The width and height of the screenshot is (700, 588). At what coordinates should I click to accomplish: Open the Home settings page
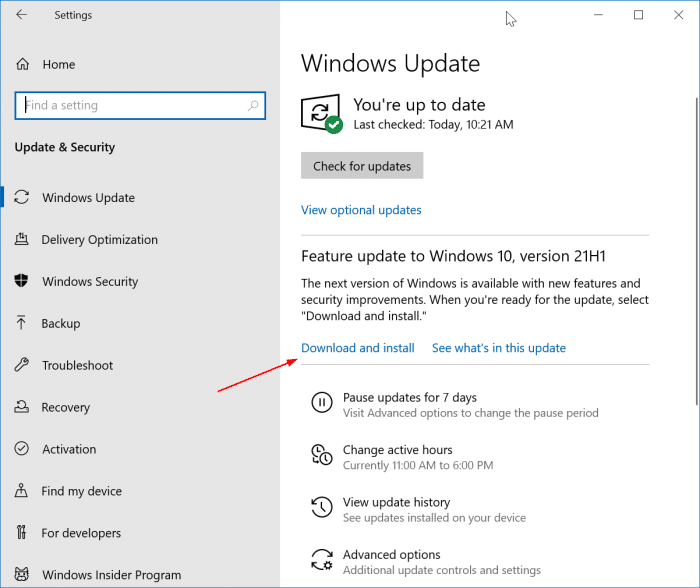coord(58,64)
